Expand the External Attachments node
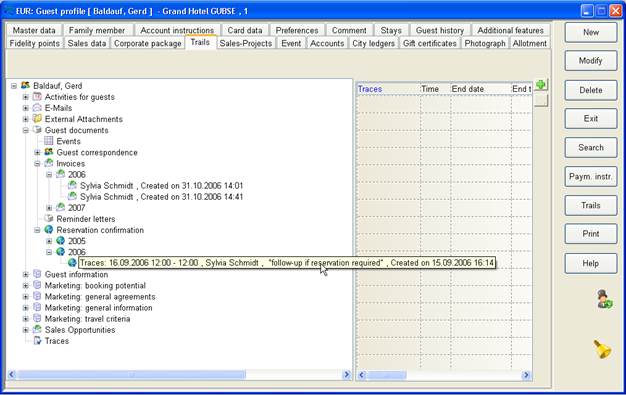The height and width of the screenshot is (395, 626). coord(26,119)
